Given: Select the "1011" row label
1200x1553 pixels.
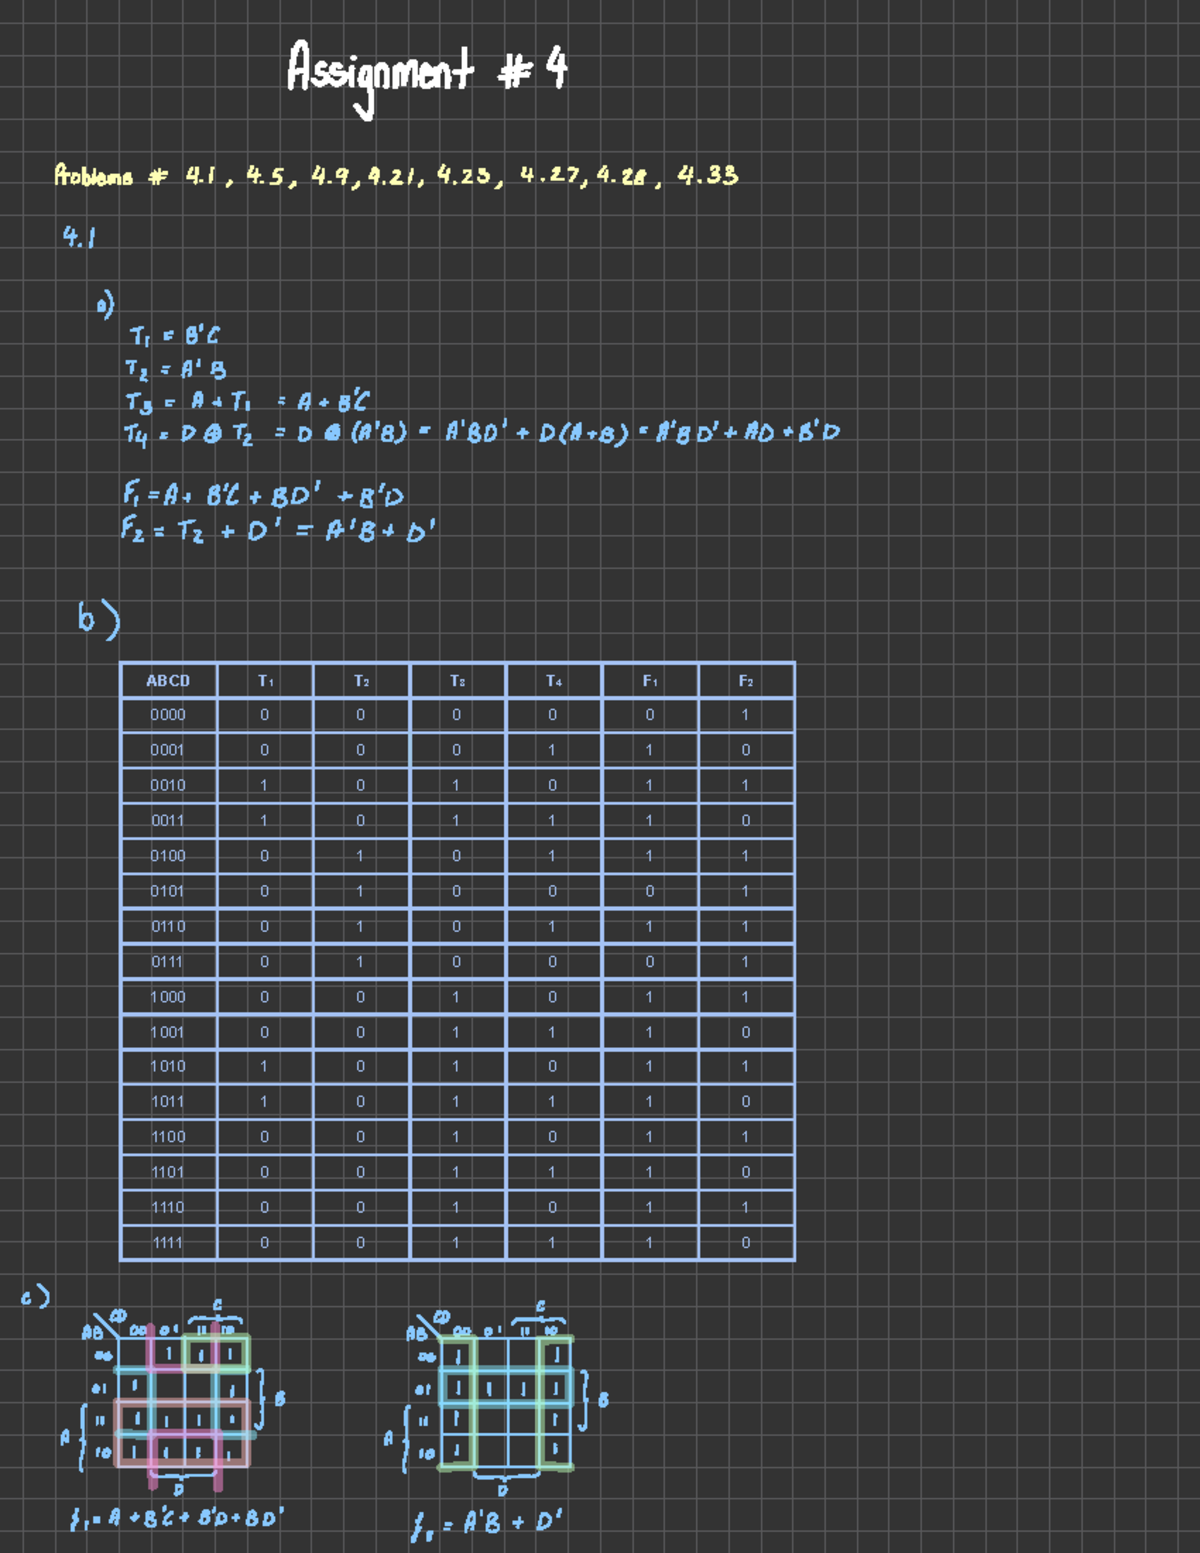Looking at the screenshot, I should pyautogui.click(x=168, y=1101).
